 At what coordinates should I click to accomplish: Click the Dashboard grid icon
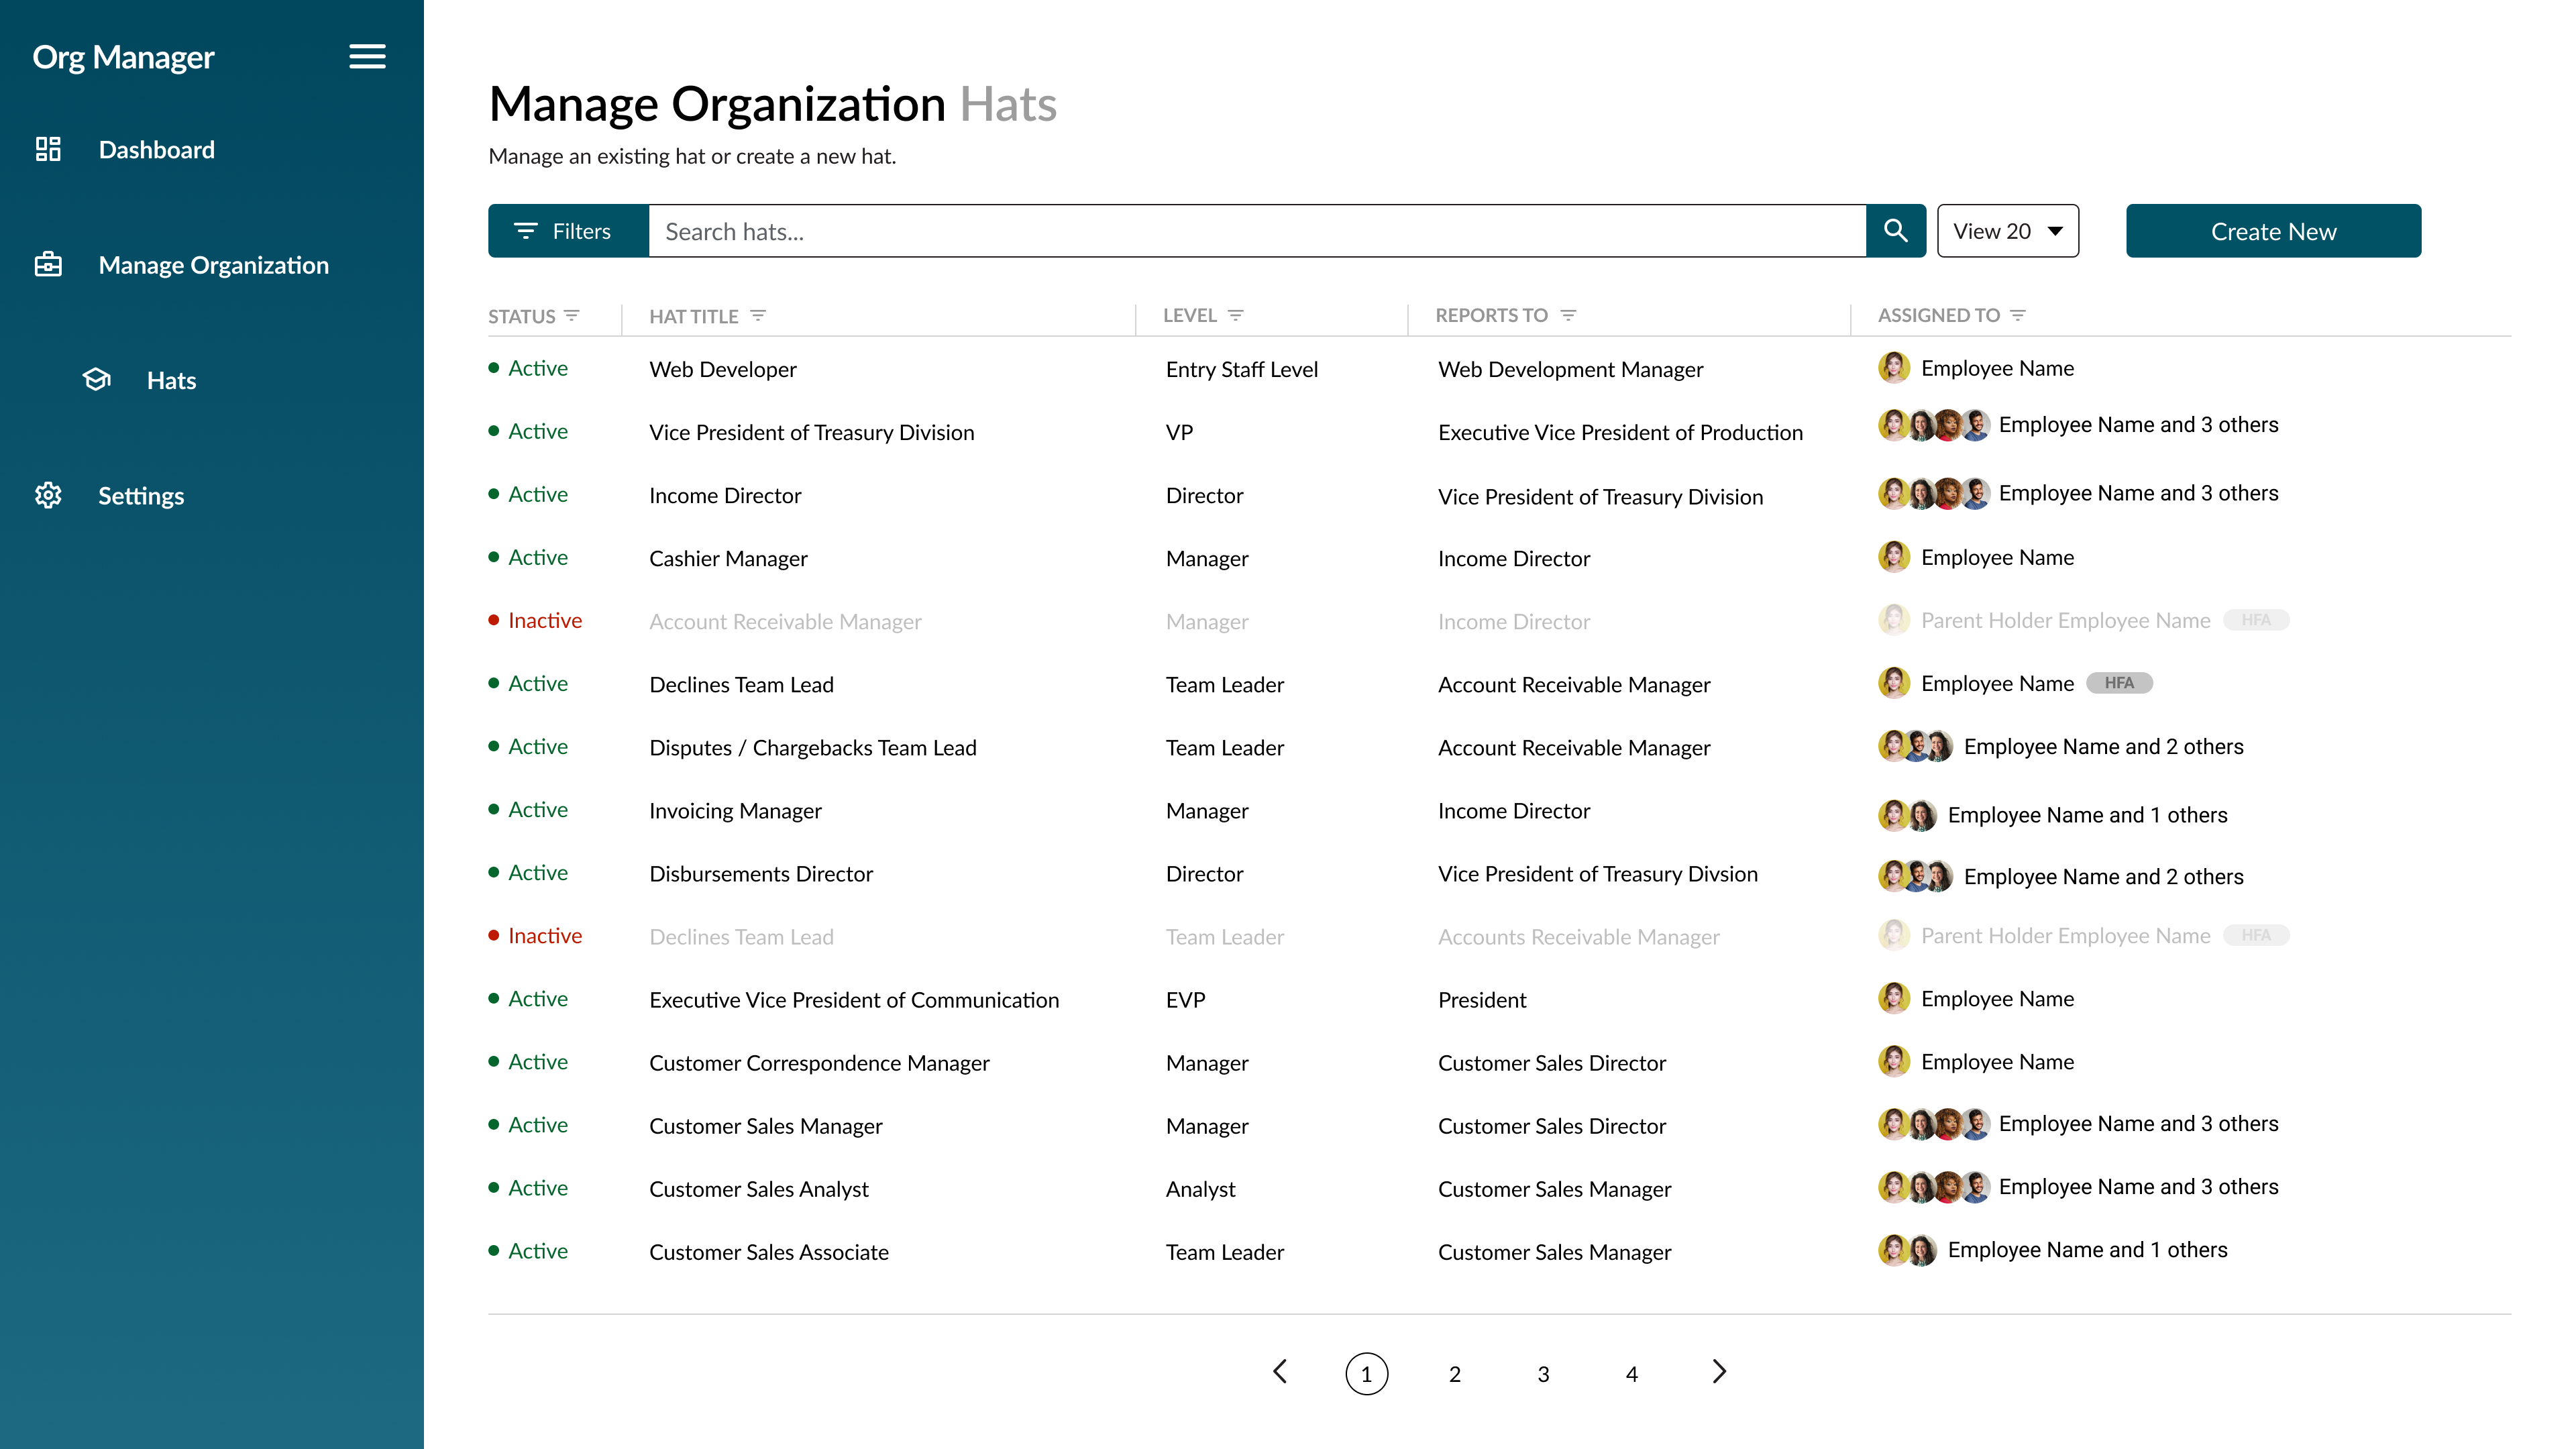pos(48,149)
